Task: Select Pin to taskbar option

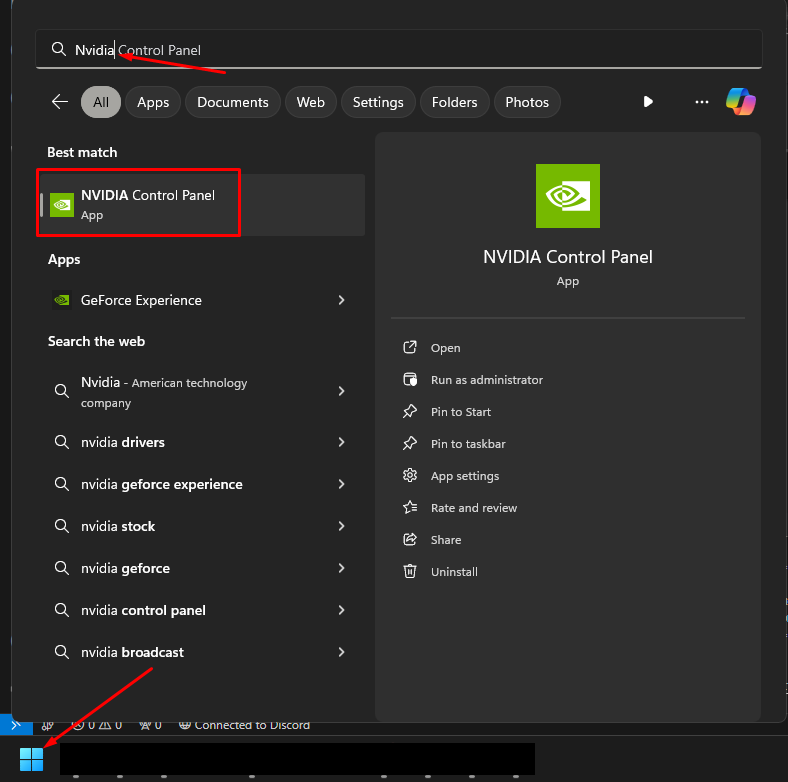Action: click(x=467, y=444)
